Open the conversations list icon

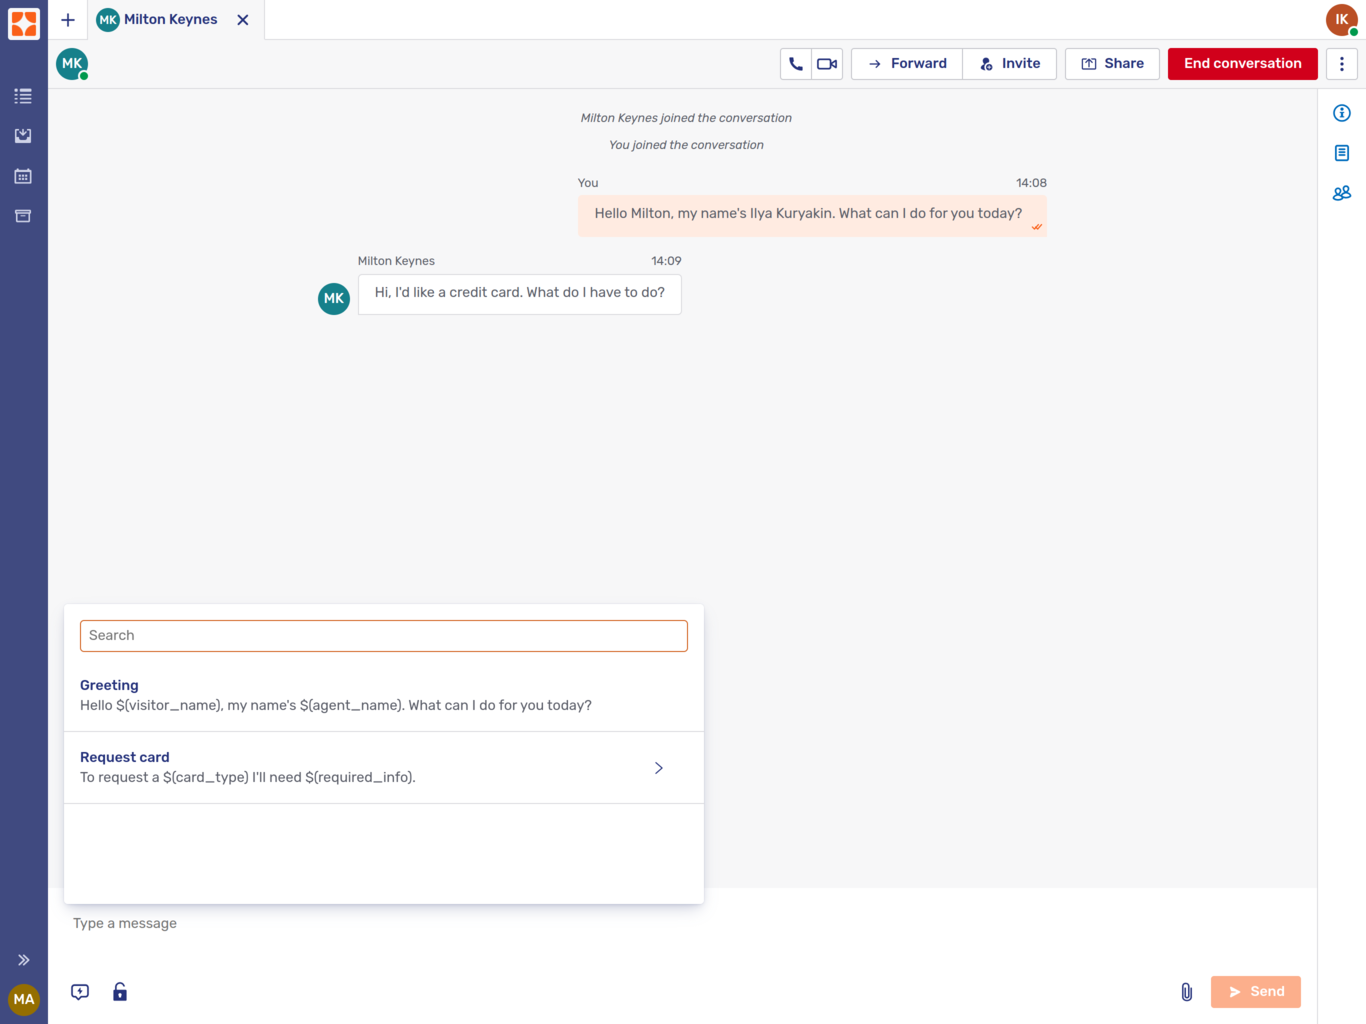click(23, 96)
